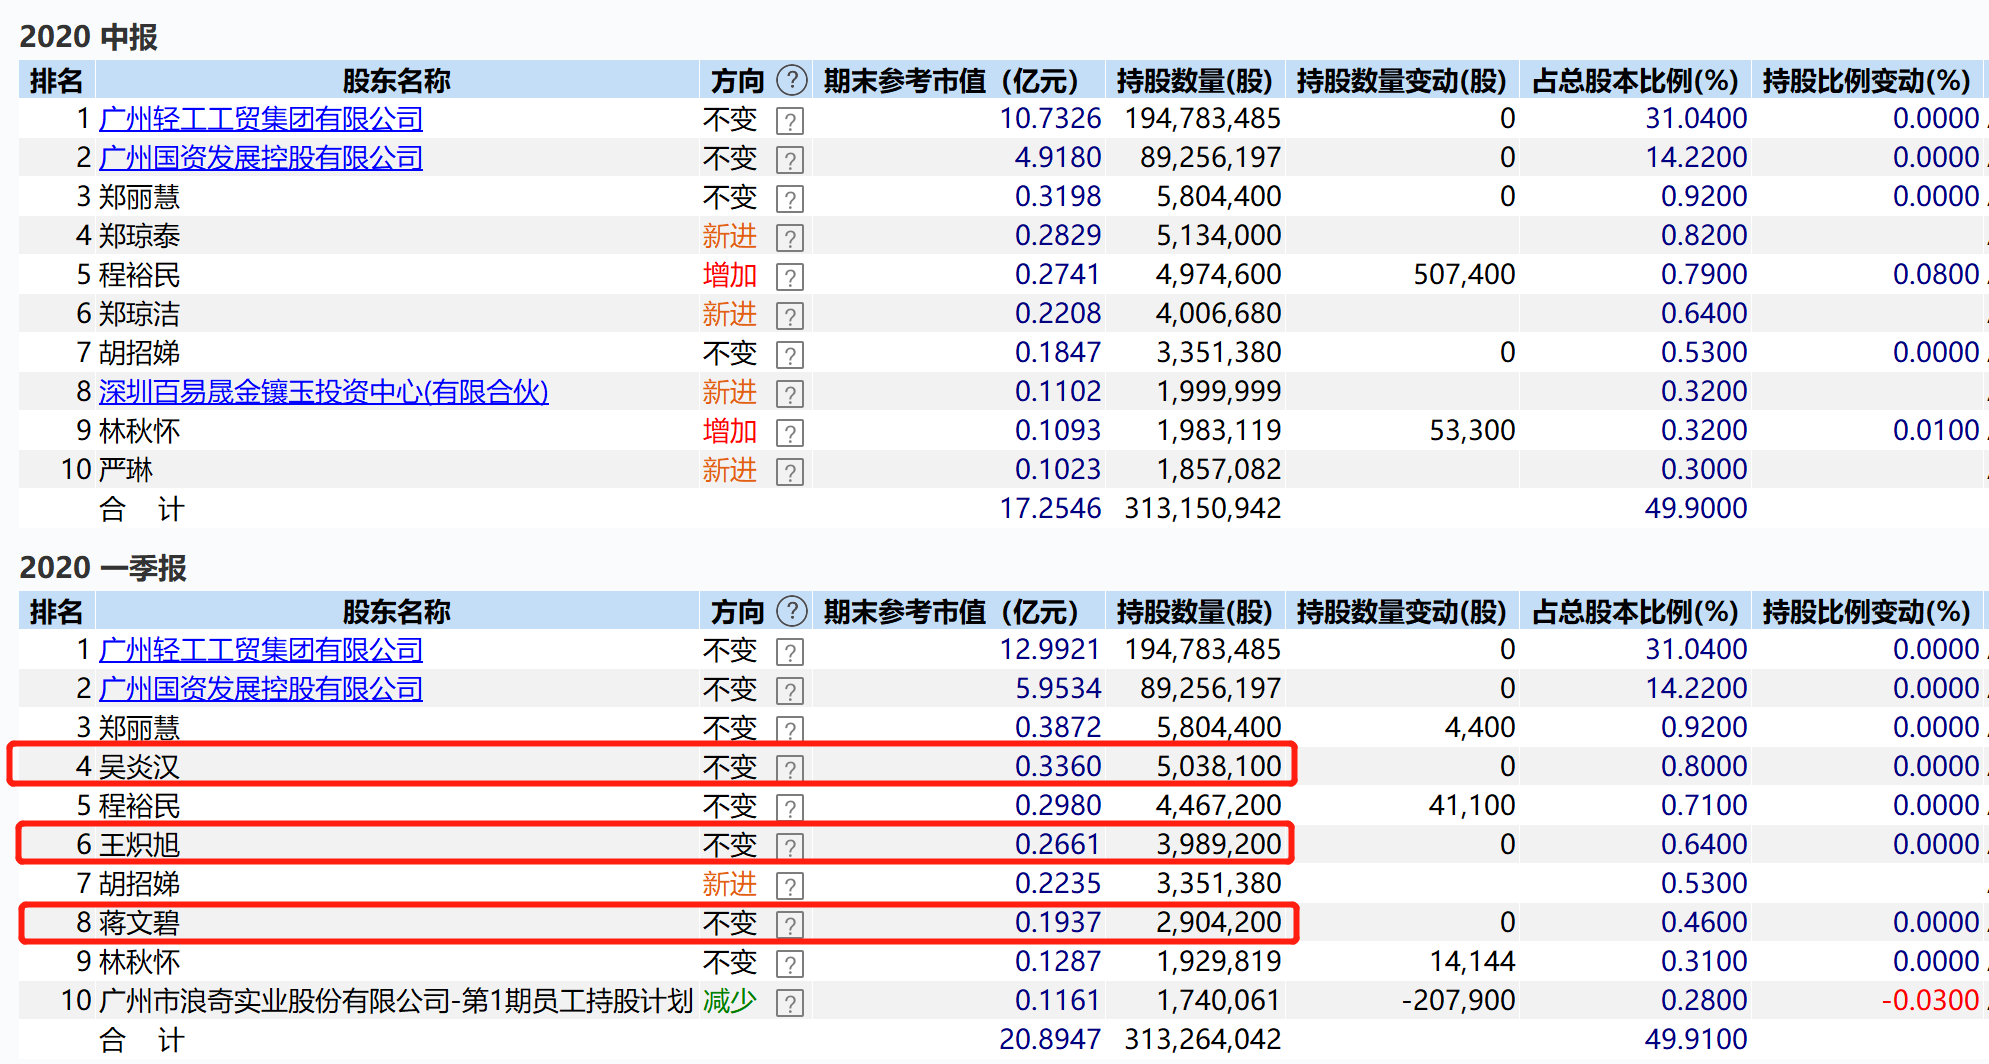The image size is (1989, 1064).
Task: Select ratio change value -0.0300
Action: (1930, 1001)
